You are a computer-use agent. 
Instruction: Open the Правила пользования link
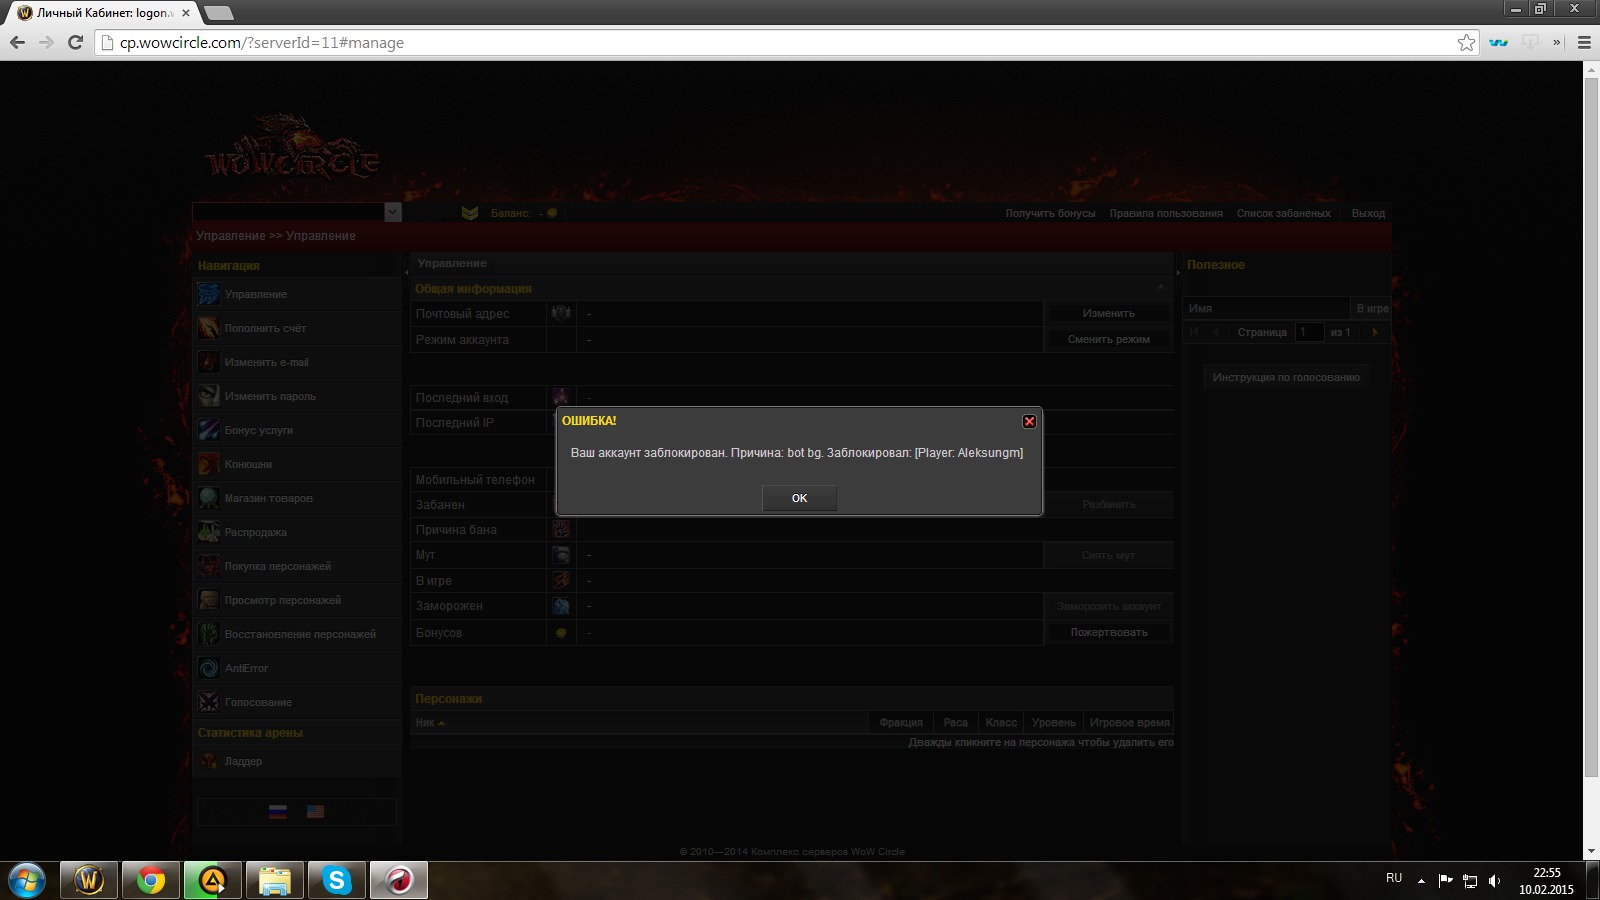coord(1166,213)
